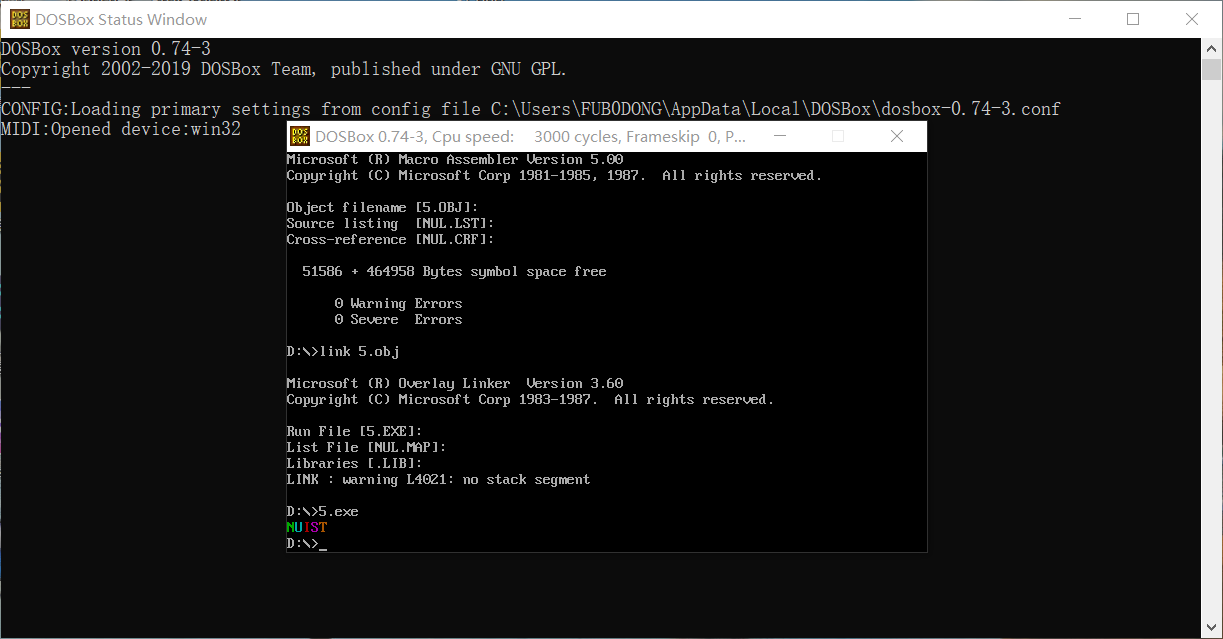This screenshot has height=639, width=1223.
Task: Click the 'Overlay Linker Version 3.60' line
Action: [455, 384]
